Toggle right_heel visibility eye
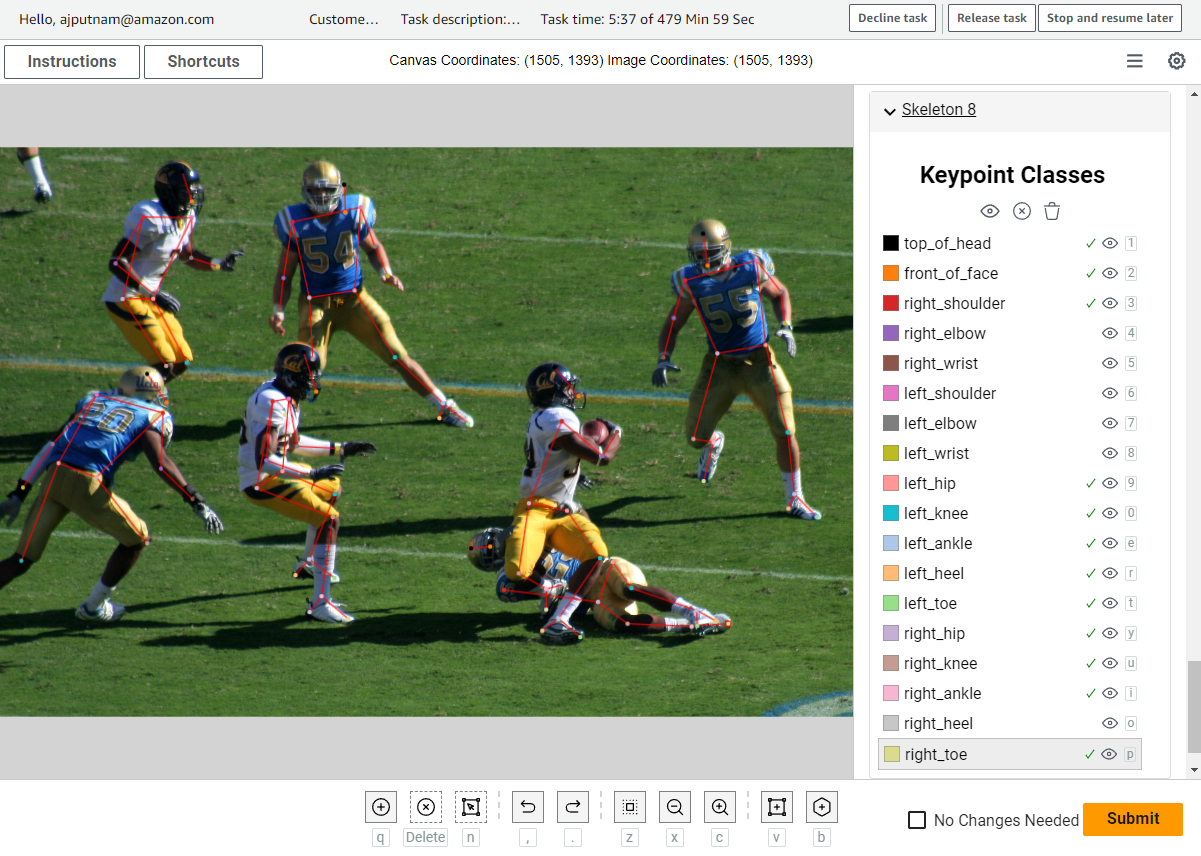The height and width of the screenshot is (856, 1201). point(1109,723)
